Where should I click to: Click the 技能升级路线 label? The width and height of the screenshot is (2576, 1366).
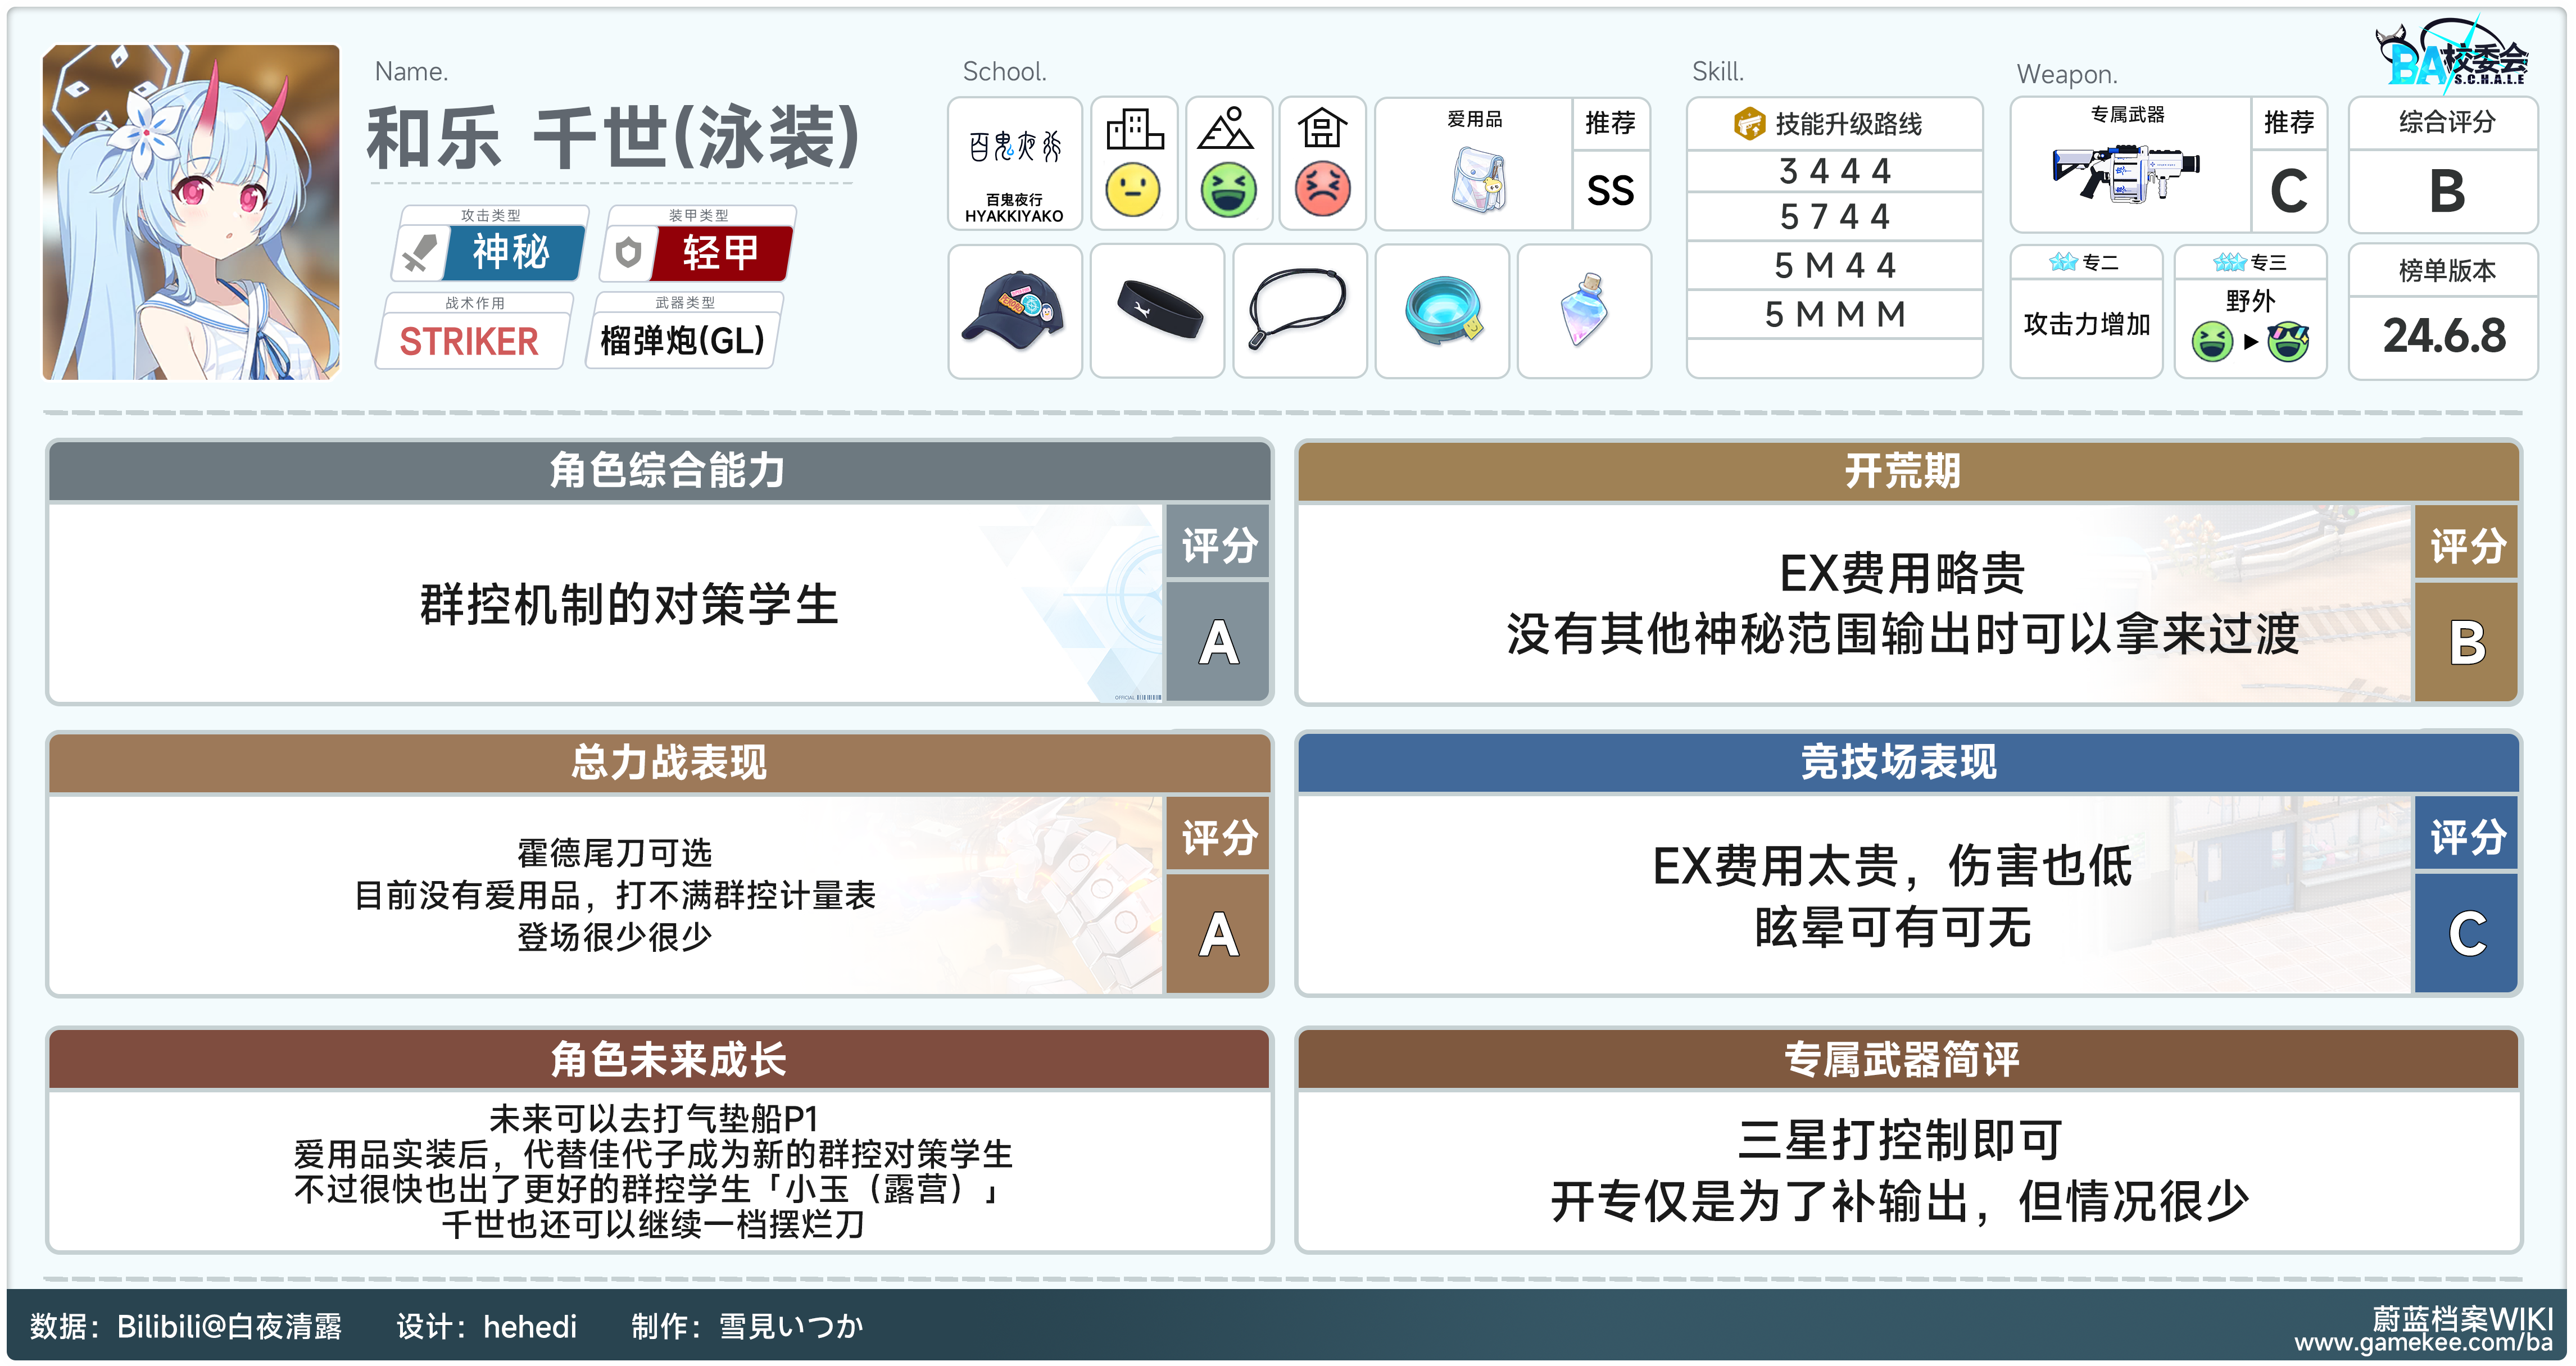1848,124
